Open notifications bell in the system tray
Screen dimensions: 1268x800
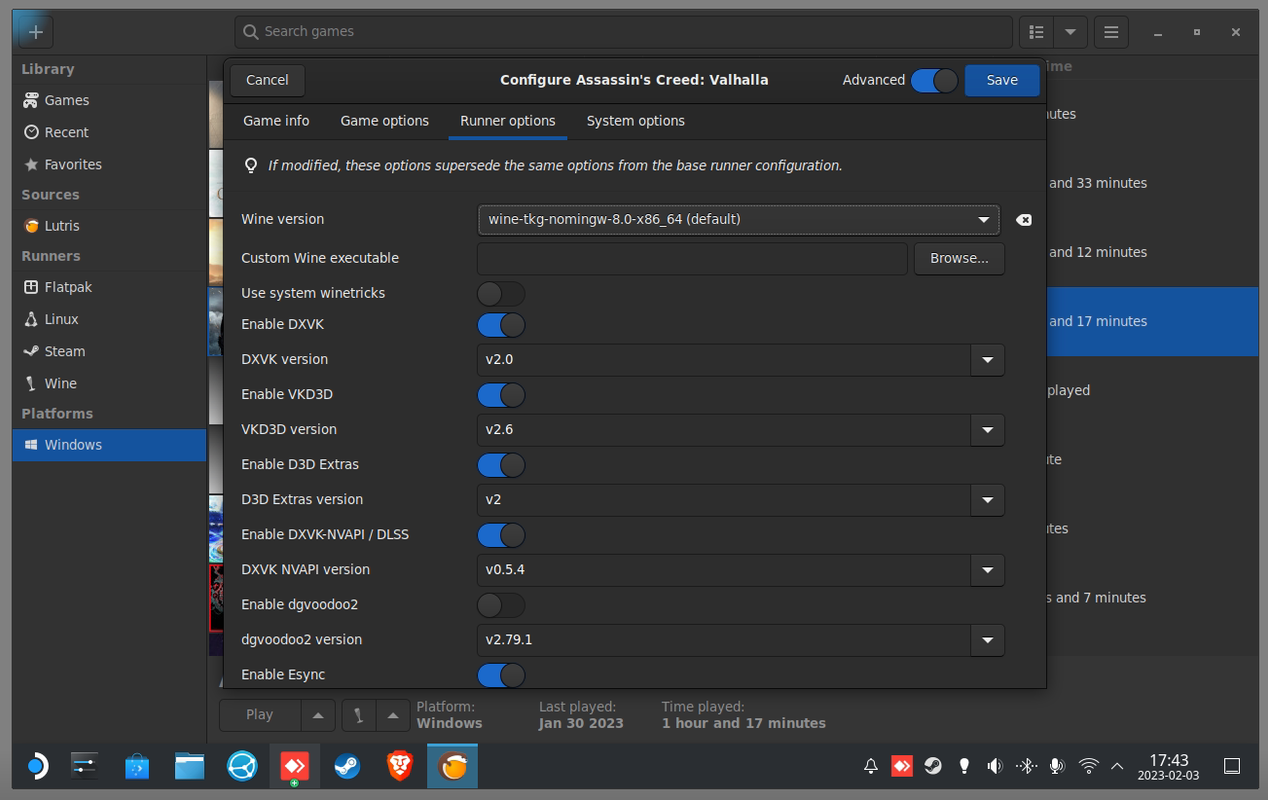(871, 767)
